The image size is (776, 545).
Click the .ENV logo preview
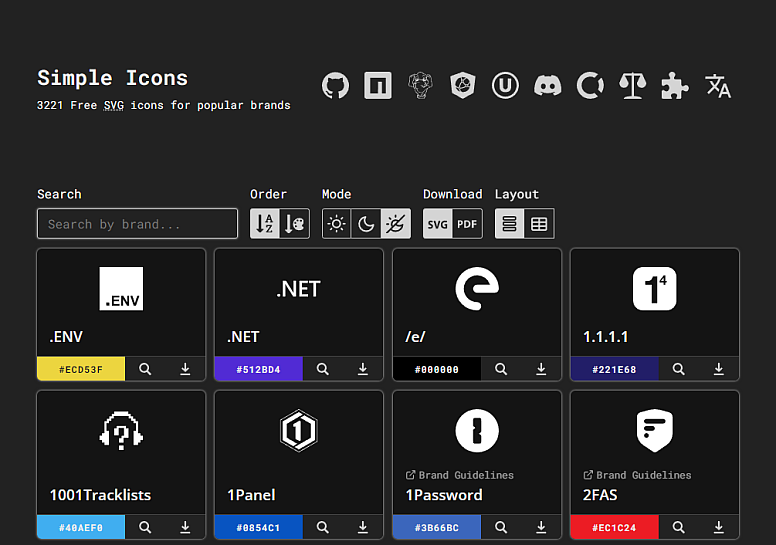(x=121, y=289)
